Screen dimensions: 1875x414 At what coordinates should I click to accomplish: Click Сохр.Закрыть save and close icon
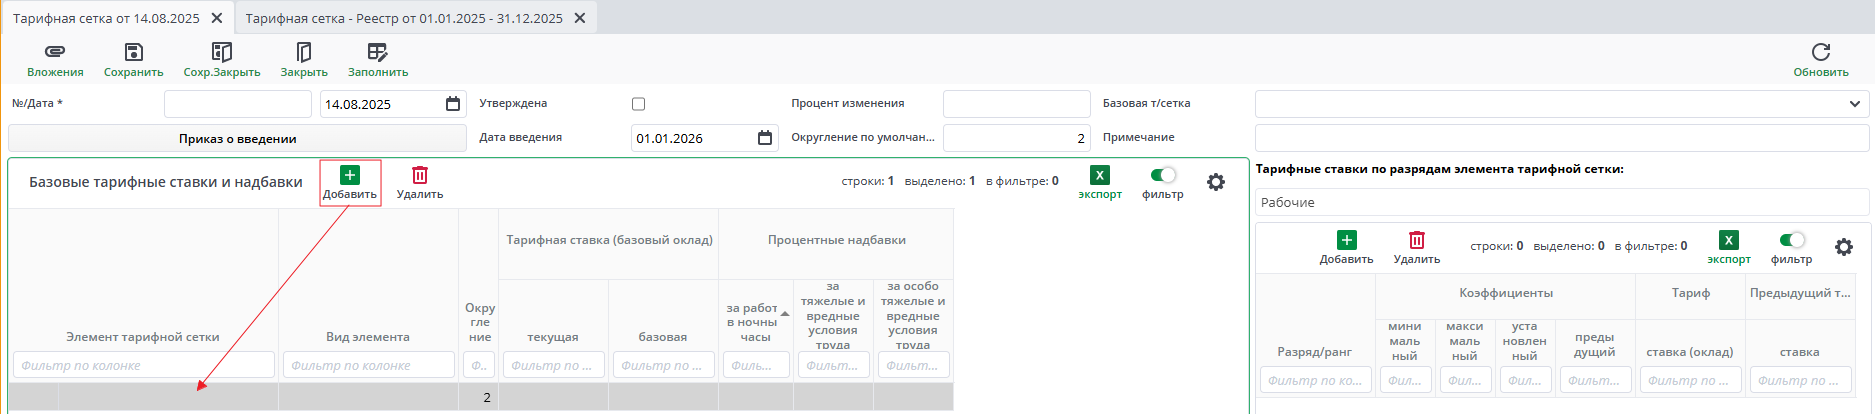(x=221, y=52)
